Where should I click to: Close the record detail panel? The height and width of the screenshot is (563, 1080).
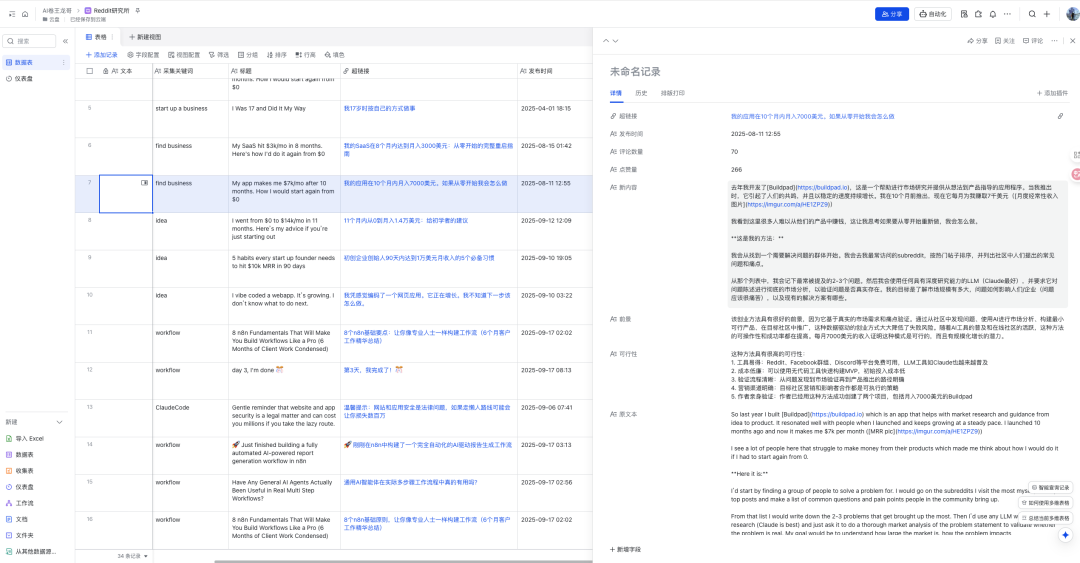[x=1072, y=41]
